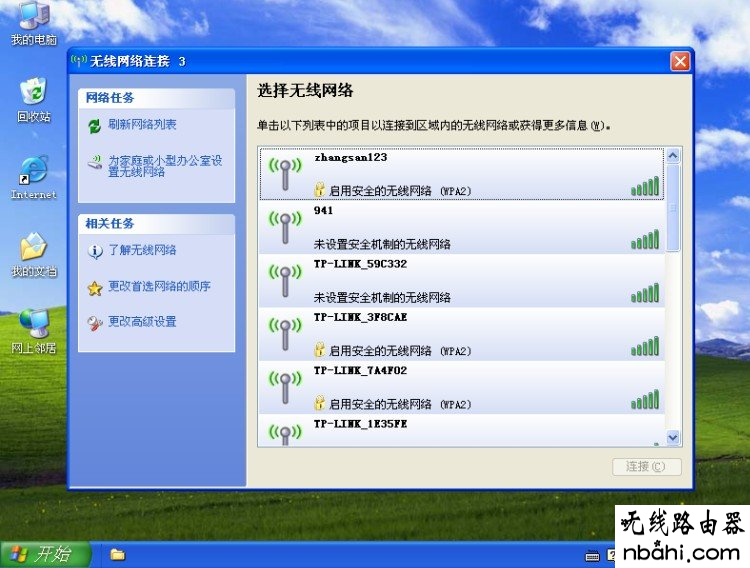750x568 pixels.
Task: Click the keyboard icon in the system tray
Action: (x=592, y=556)
